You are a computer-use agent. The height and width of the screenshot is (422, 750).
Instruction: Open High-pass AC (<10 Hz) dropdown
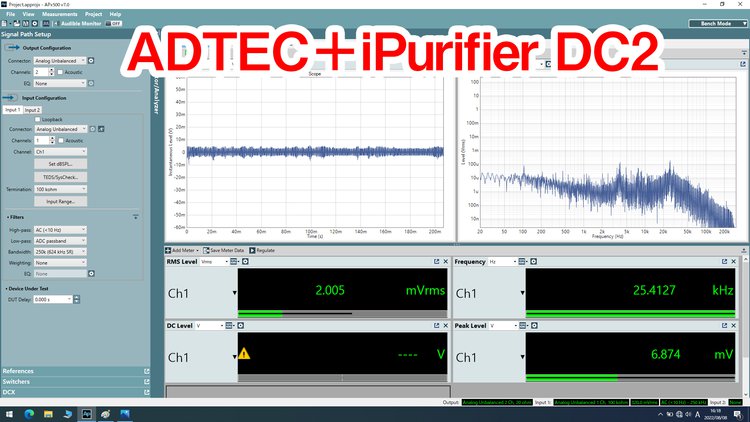60,230
